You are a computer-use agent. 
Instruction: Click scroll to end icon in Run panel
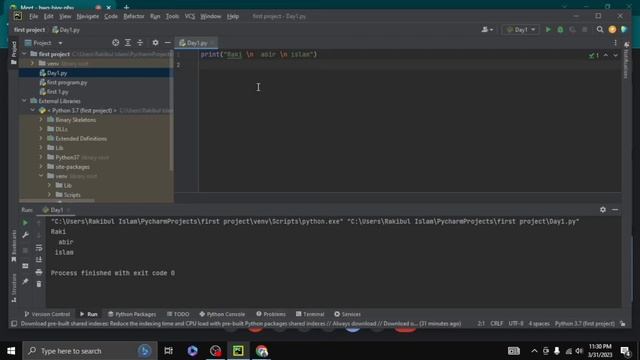(39, 260)
